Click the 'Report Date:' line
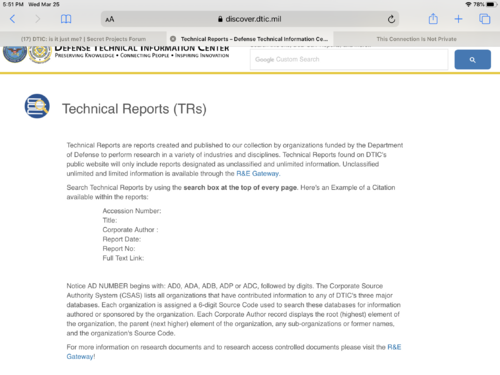The image size is (500, 375). [122, 239]
